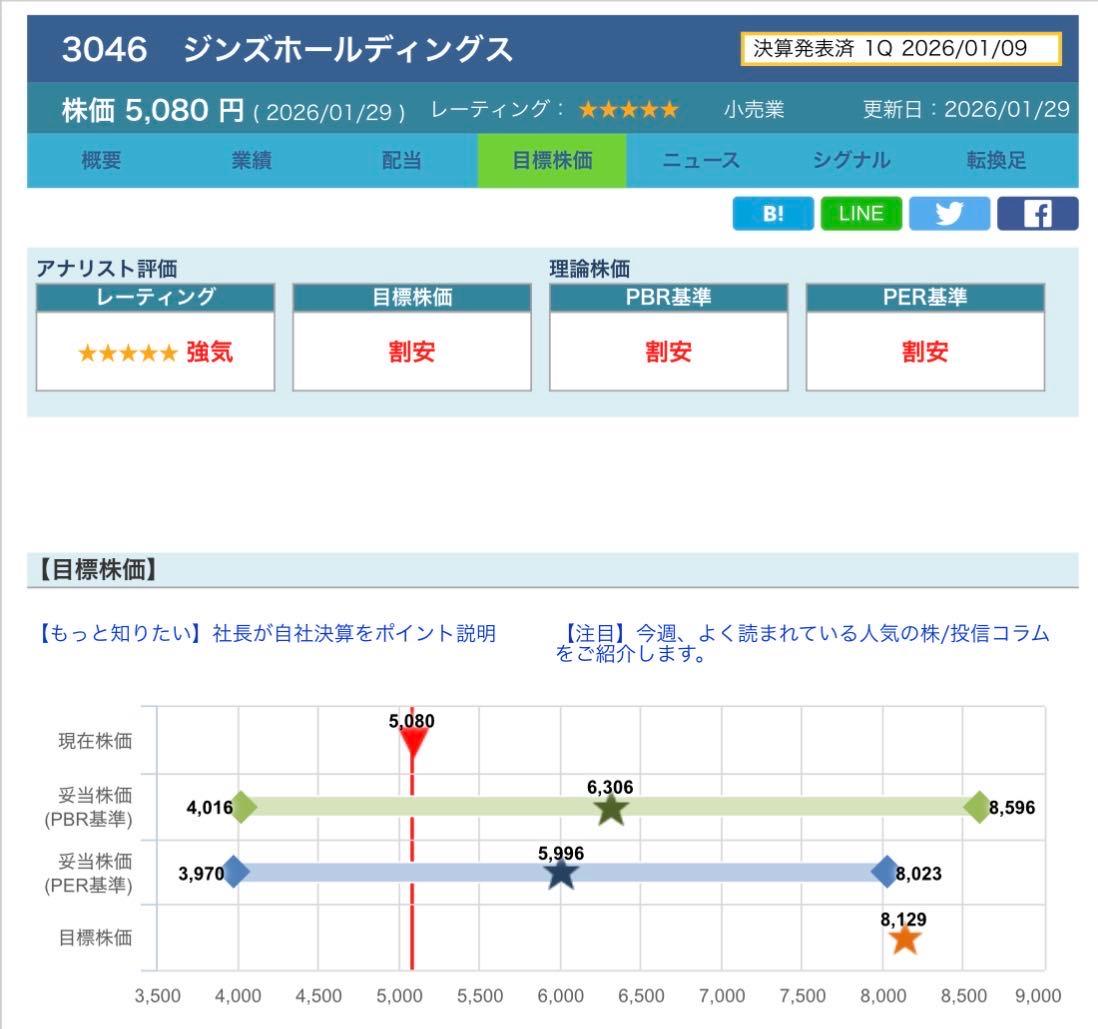Open the Facebook share icon
1098x1029 pixels.
[1037, 212]
